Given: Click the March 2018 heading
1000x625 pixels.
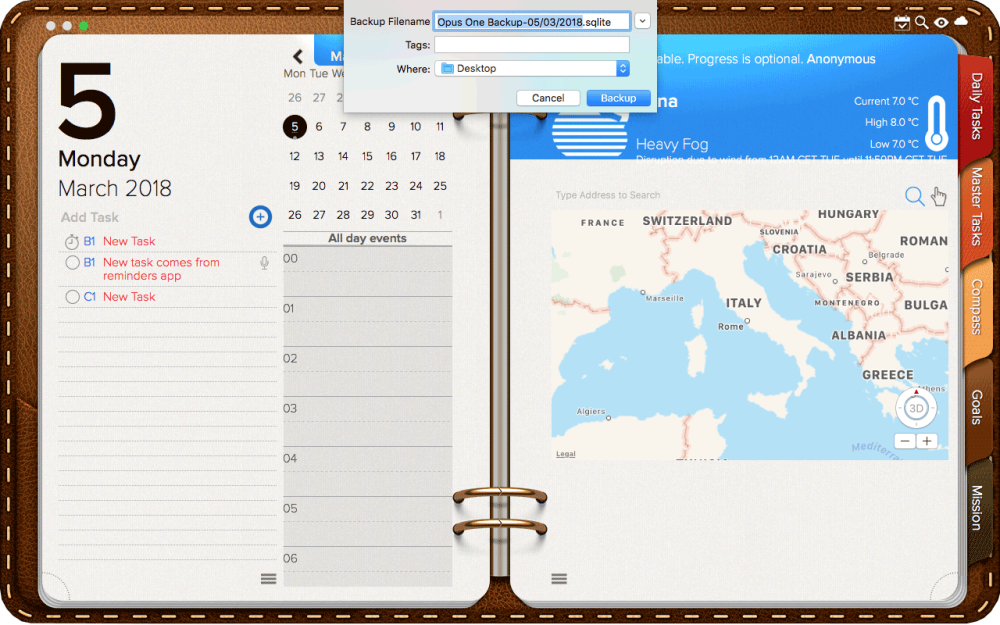Looking at the screenshot, I should click(115, 189).
